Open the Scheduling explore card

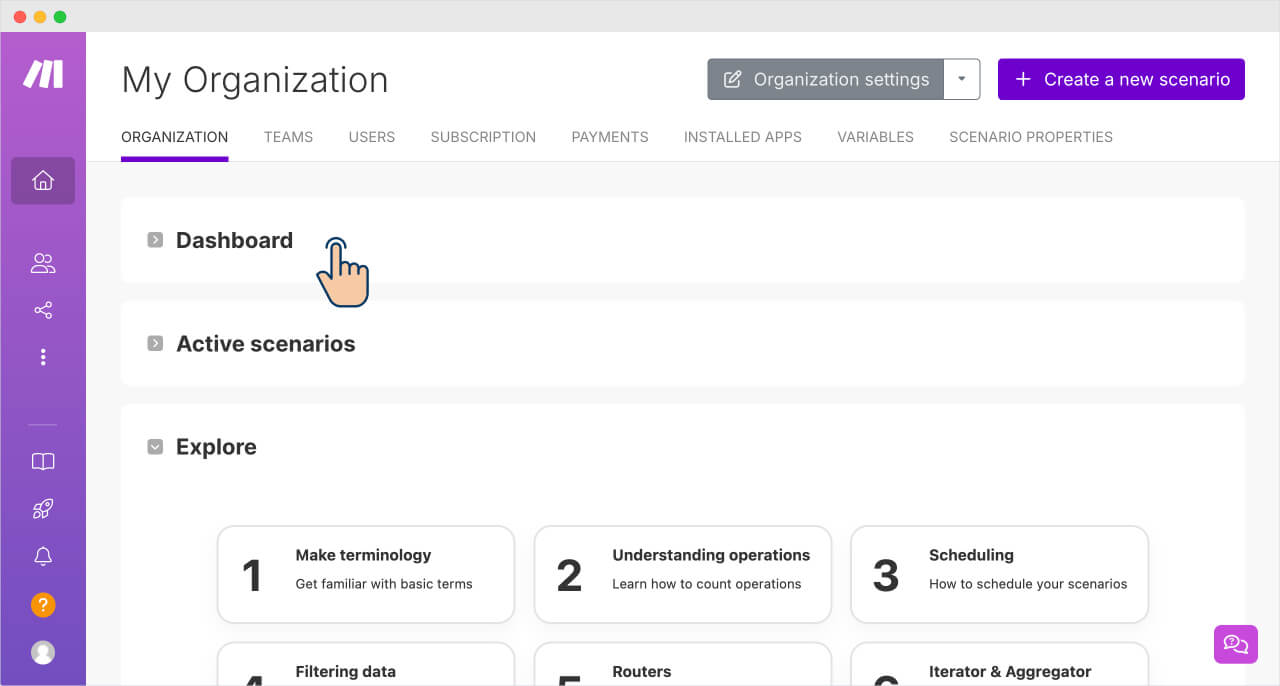pyautogui.click(x=998, y=574)
